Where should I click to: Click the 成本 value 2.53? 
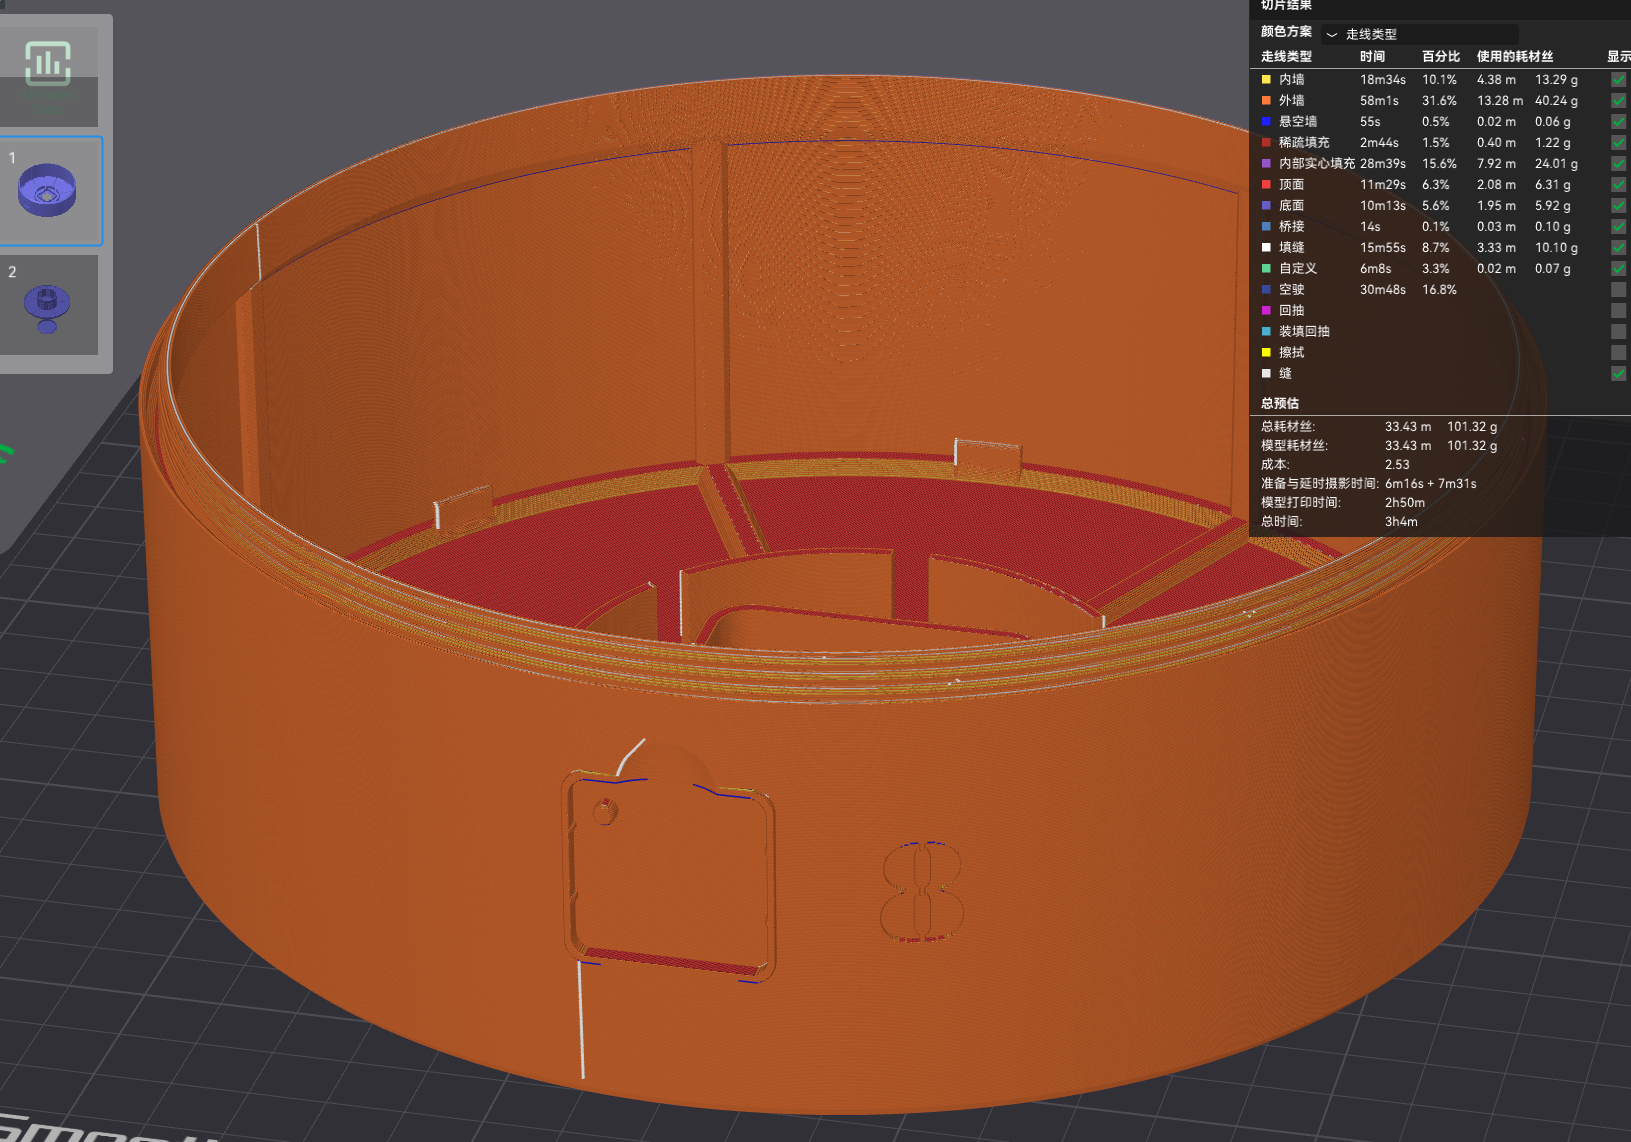point(1397,464)
